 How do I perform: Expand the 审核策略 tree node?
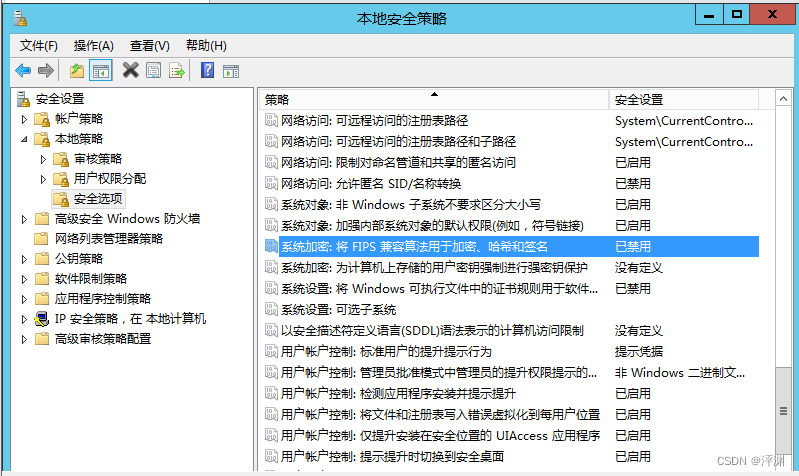pyautogui.click(x=43, y=160)
